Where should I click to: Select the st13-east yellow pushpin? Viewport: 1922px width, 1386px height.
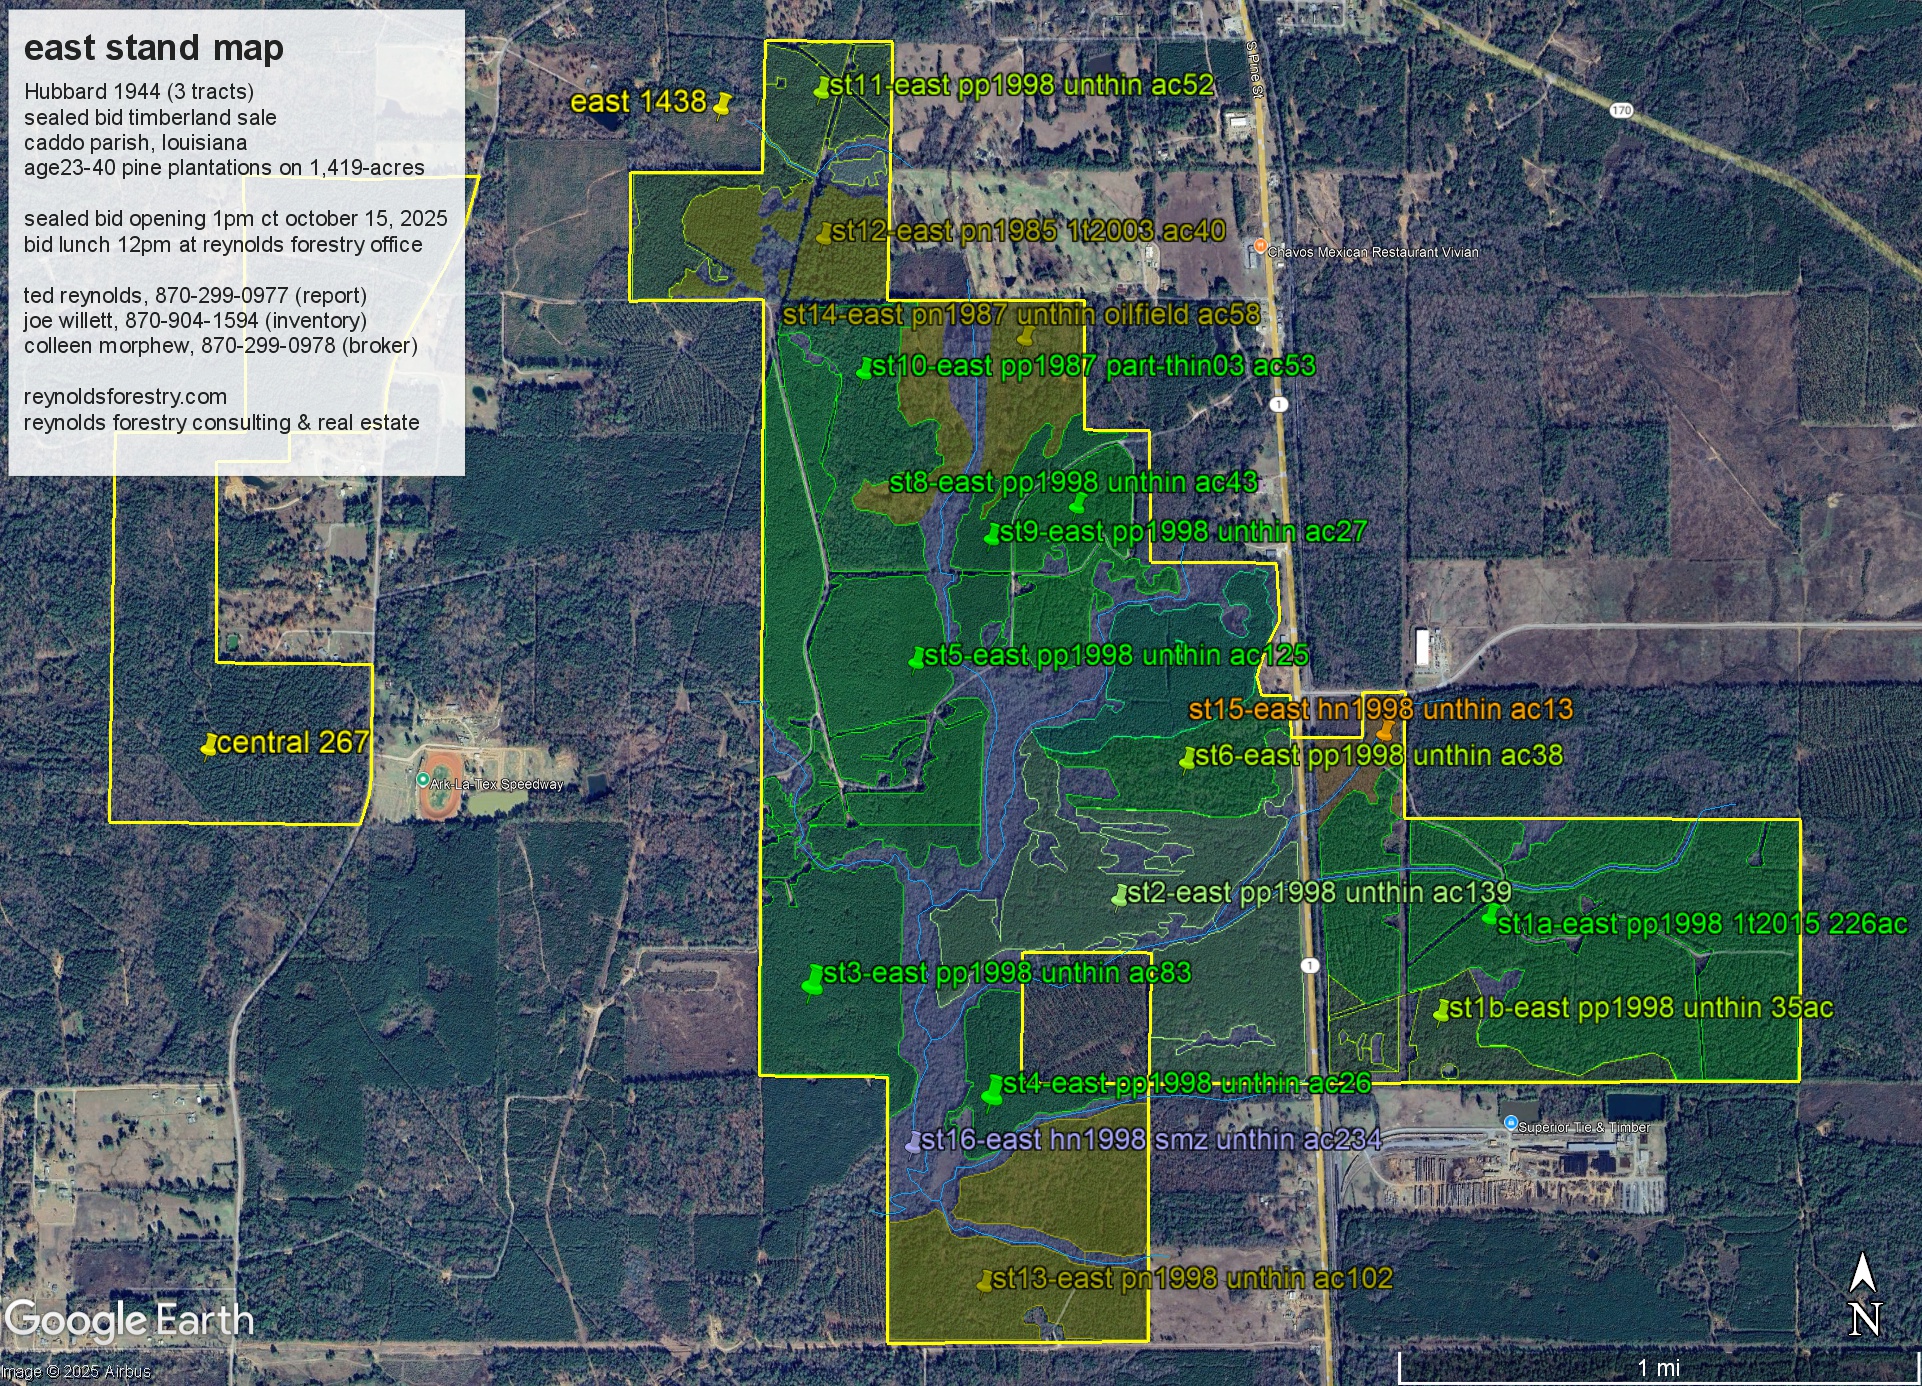[x=985, y=1282]
